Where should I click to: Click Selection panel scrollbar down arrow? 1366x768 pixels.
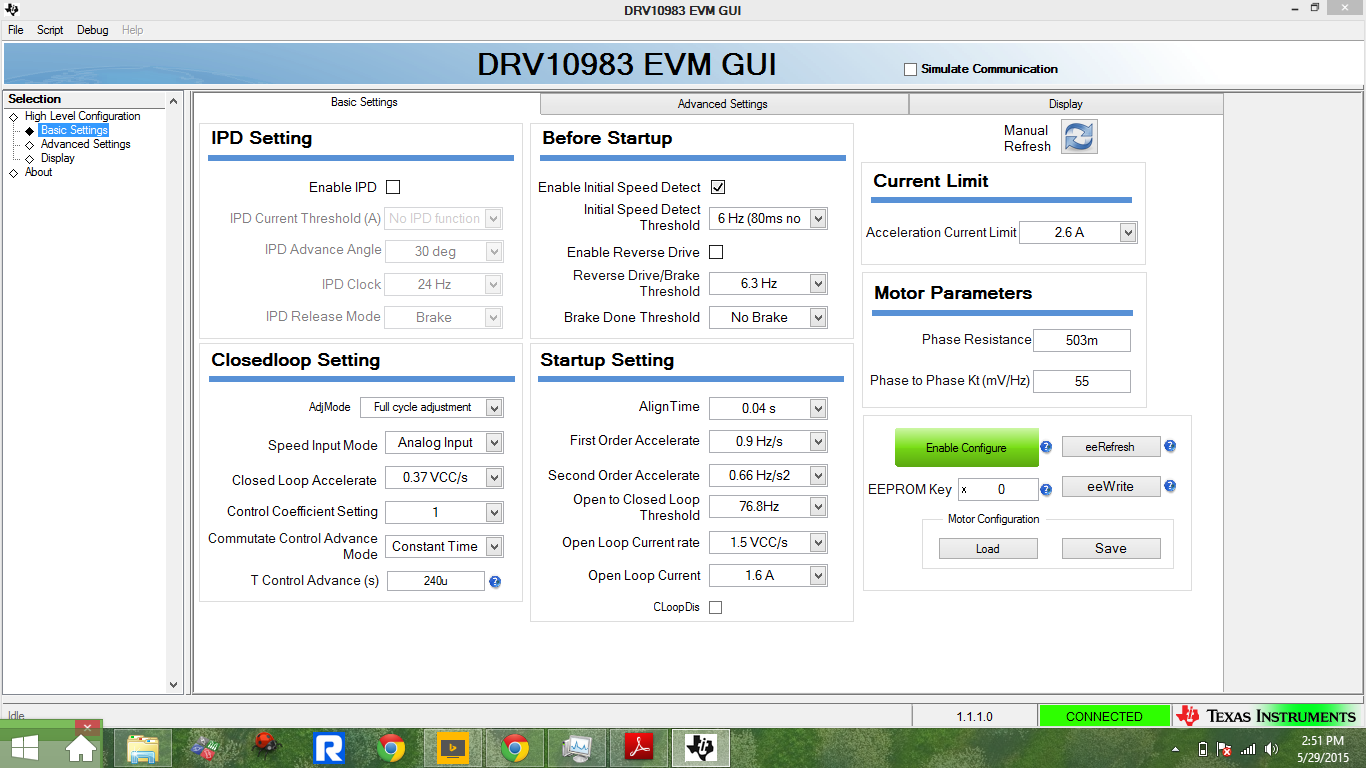point(174,685)
